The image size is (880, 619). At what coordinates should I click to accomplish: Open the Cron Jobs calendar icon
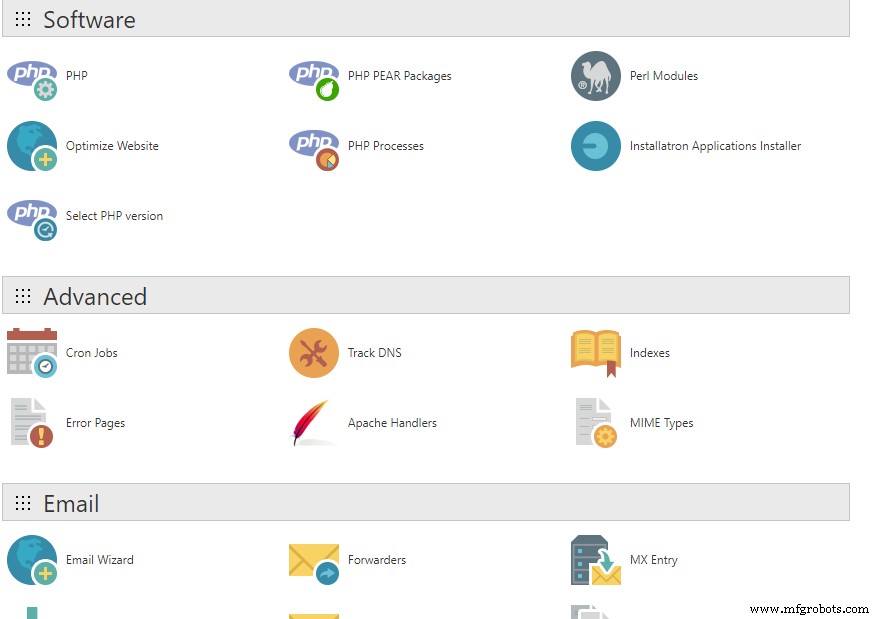(32, 353)
